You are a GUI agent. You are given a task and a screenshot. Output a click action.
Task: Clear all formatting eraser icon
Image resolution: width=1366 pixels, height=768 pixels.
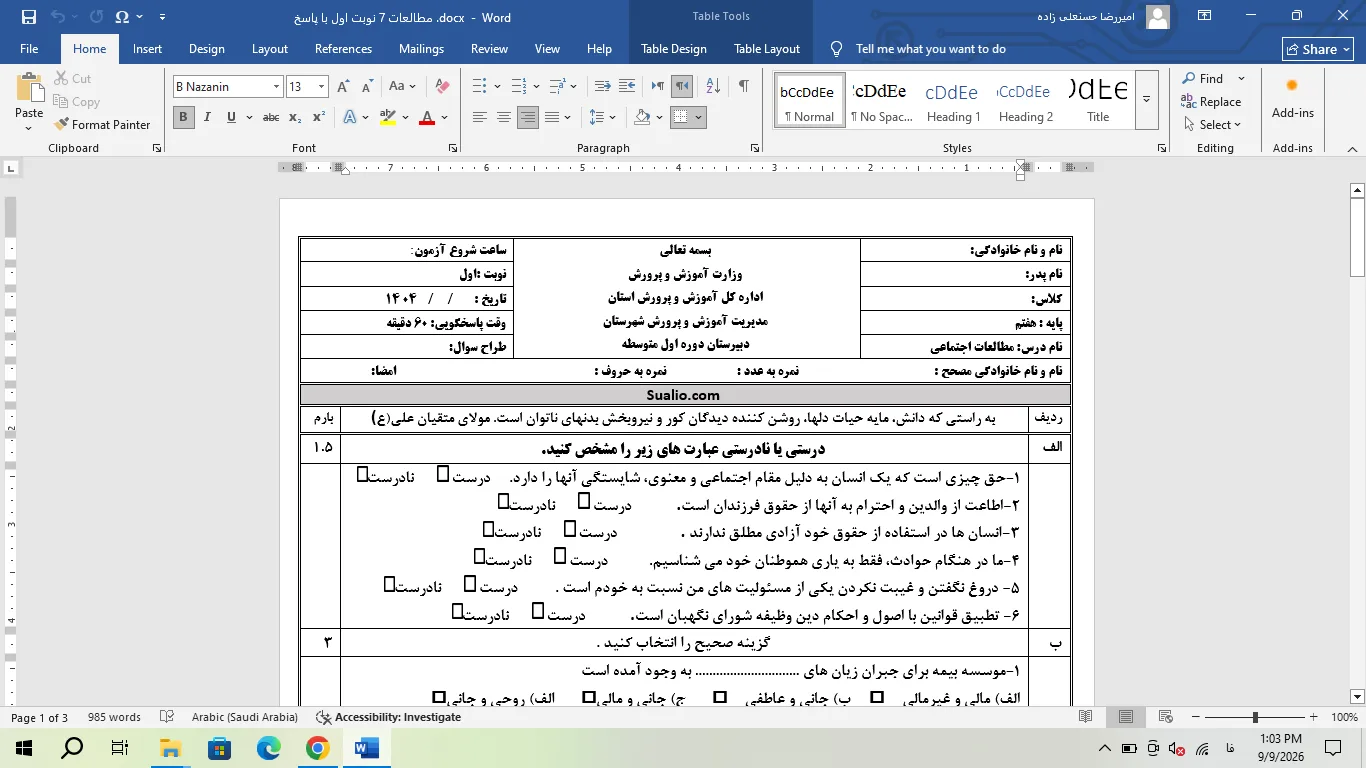[x=443, y=87]
